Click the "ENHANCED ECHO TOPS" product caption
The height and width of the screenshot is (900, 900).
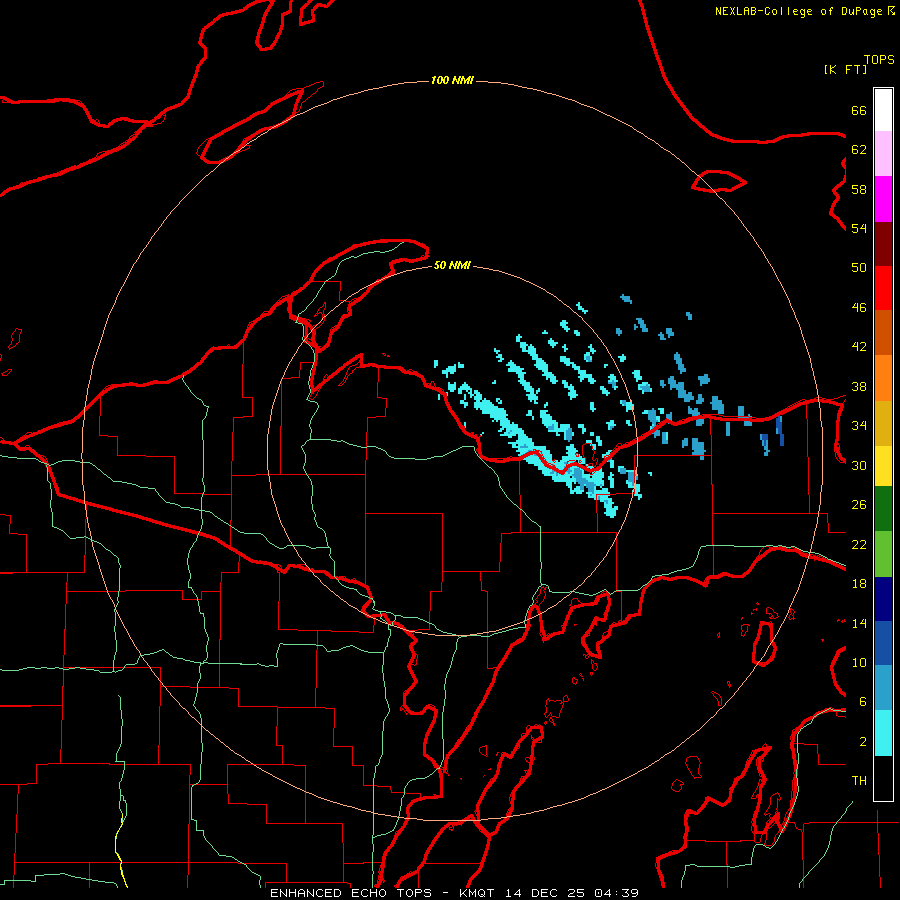pos(351,893)
